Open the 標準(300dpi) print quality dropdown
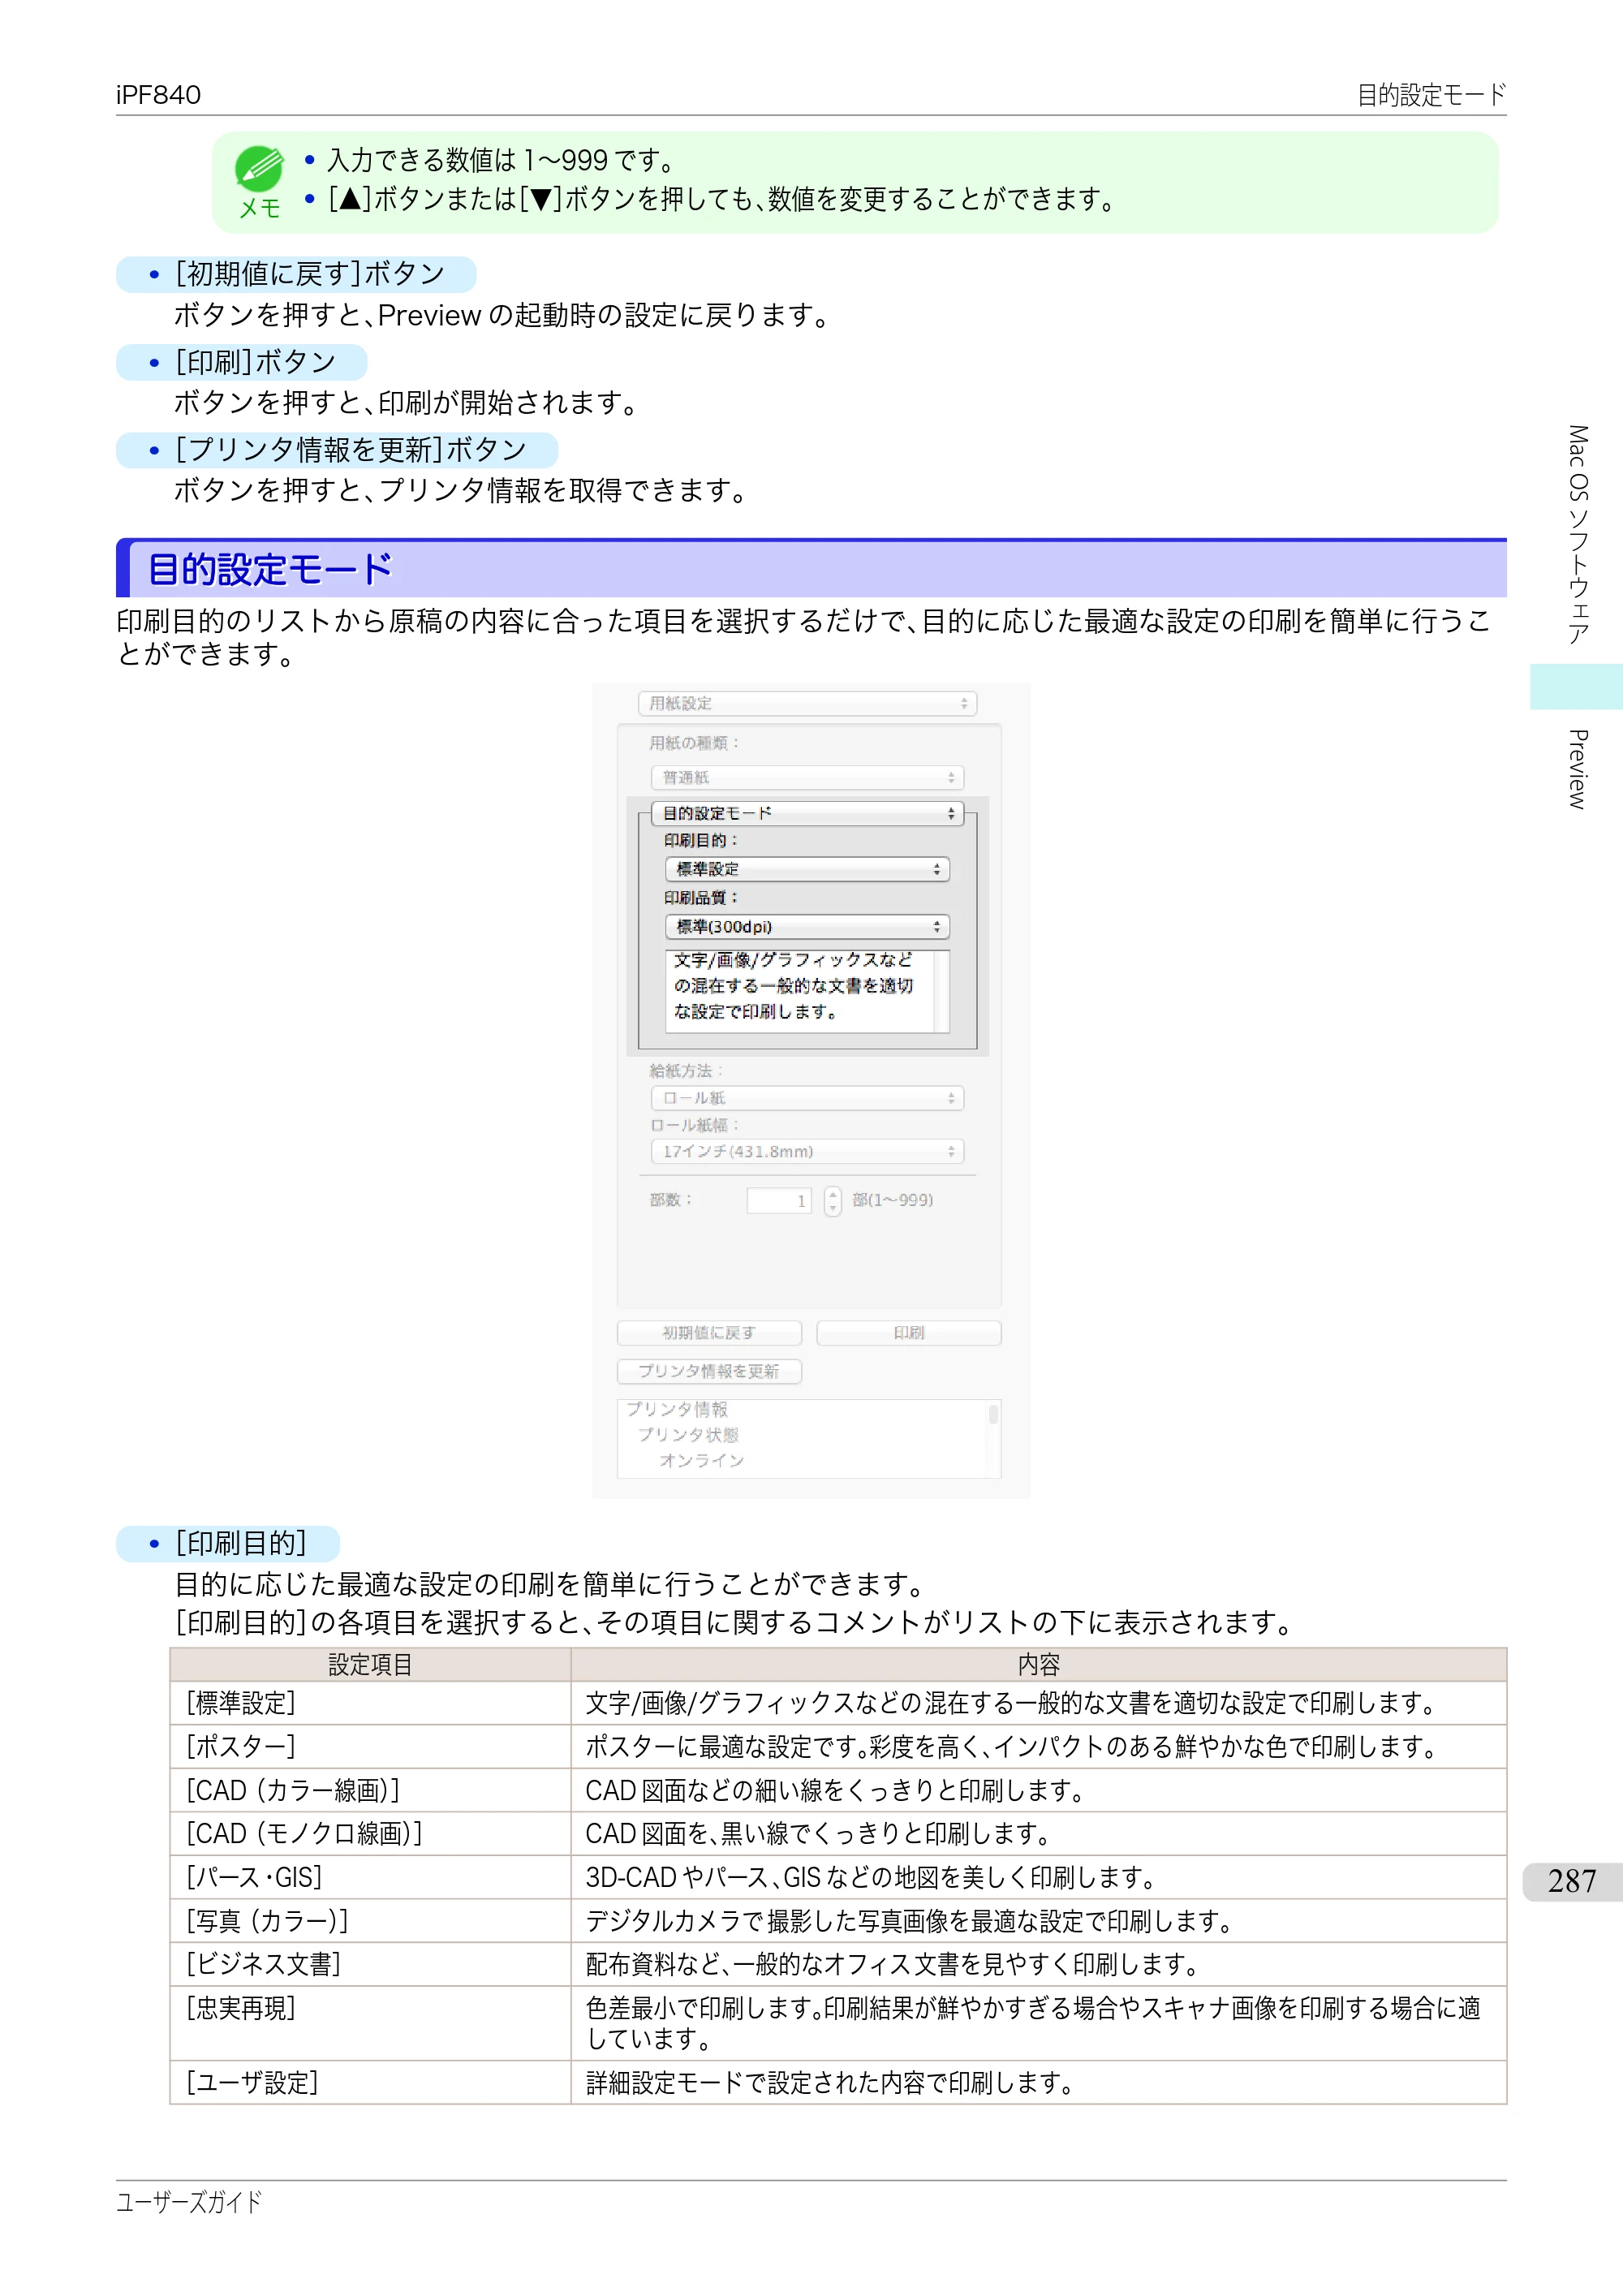This screenshot has width=1623, height=2296. coord(807,926)
